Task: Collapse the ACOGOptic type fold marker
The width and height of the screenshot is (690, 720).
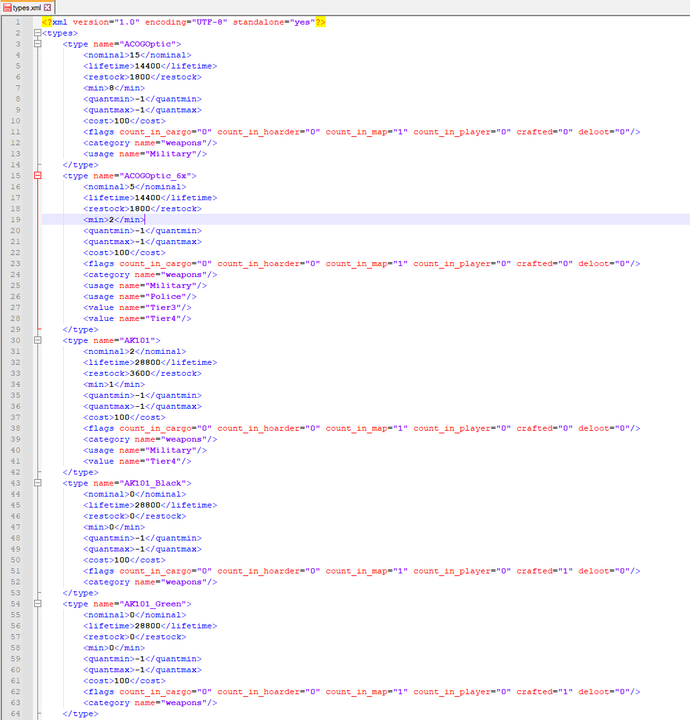Action: pos(38,44)
